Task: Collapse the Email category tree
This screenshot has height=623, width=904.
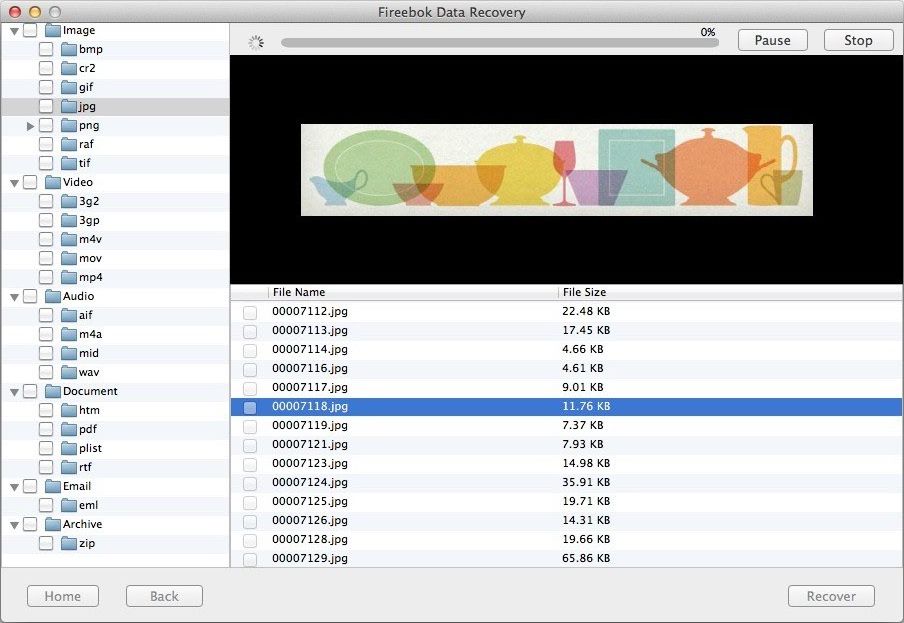Action: [x=14, y=488]
